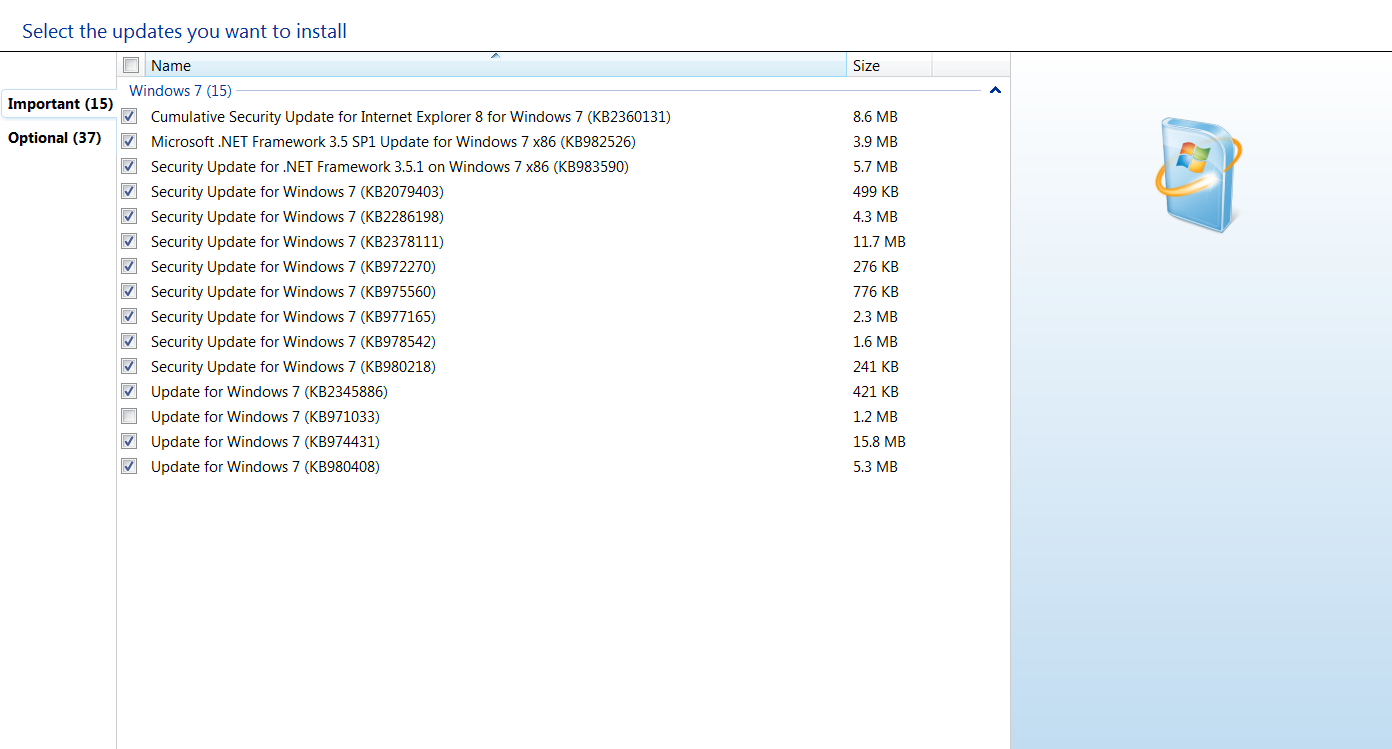1392x749 pixels.
Task: Select Update for Windows 7 (KB2345886)
Action: (x=269, y=392)
